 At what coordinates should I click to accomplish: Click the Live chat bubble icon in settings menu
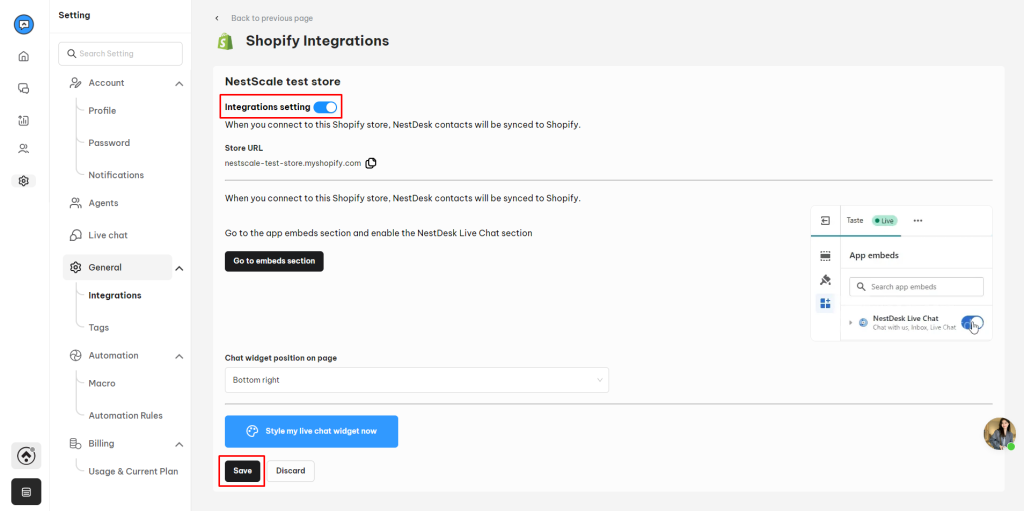[x=75, y=235]
